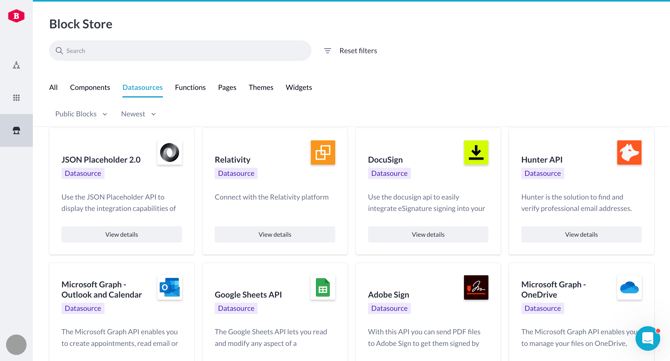Show the Themes tab
The height and width of the screenshot is (361, 670).
(261, 88)
